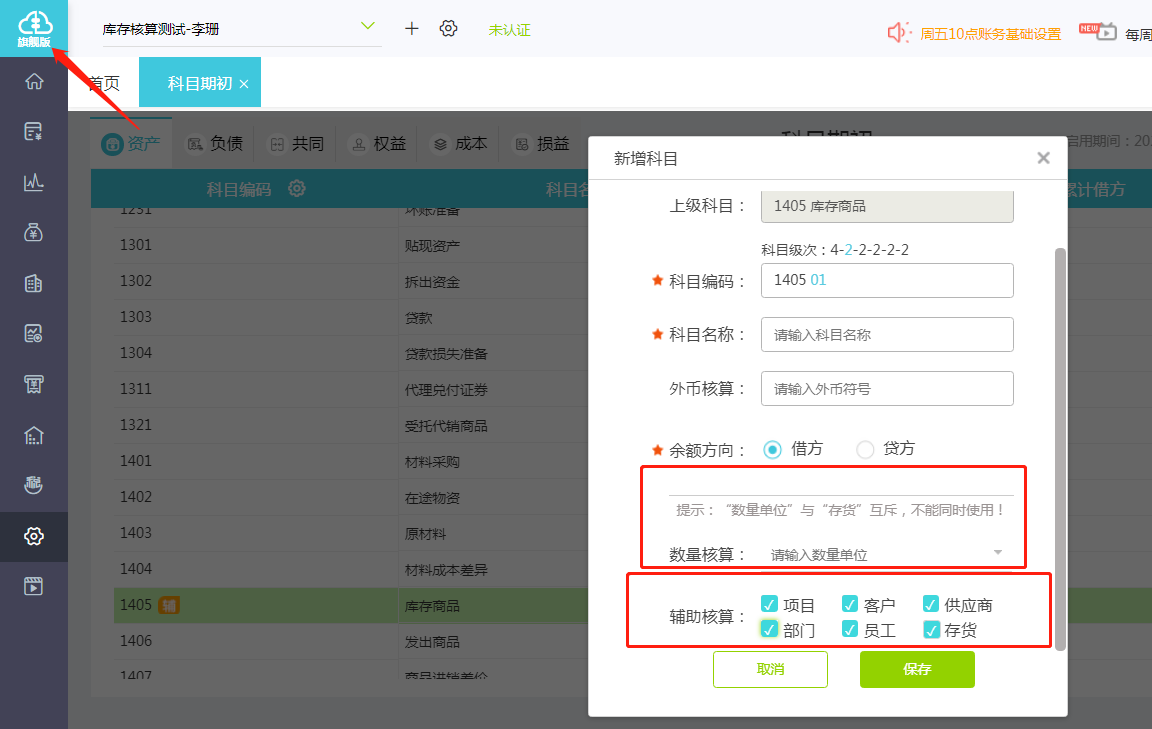The image size is (1152, 729).
Task: Switch to the 负债 category tab
Action: 214,144
